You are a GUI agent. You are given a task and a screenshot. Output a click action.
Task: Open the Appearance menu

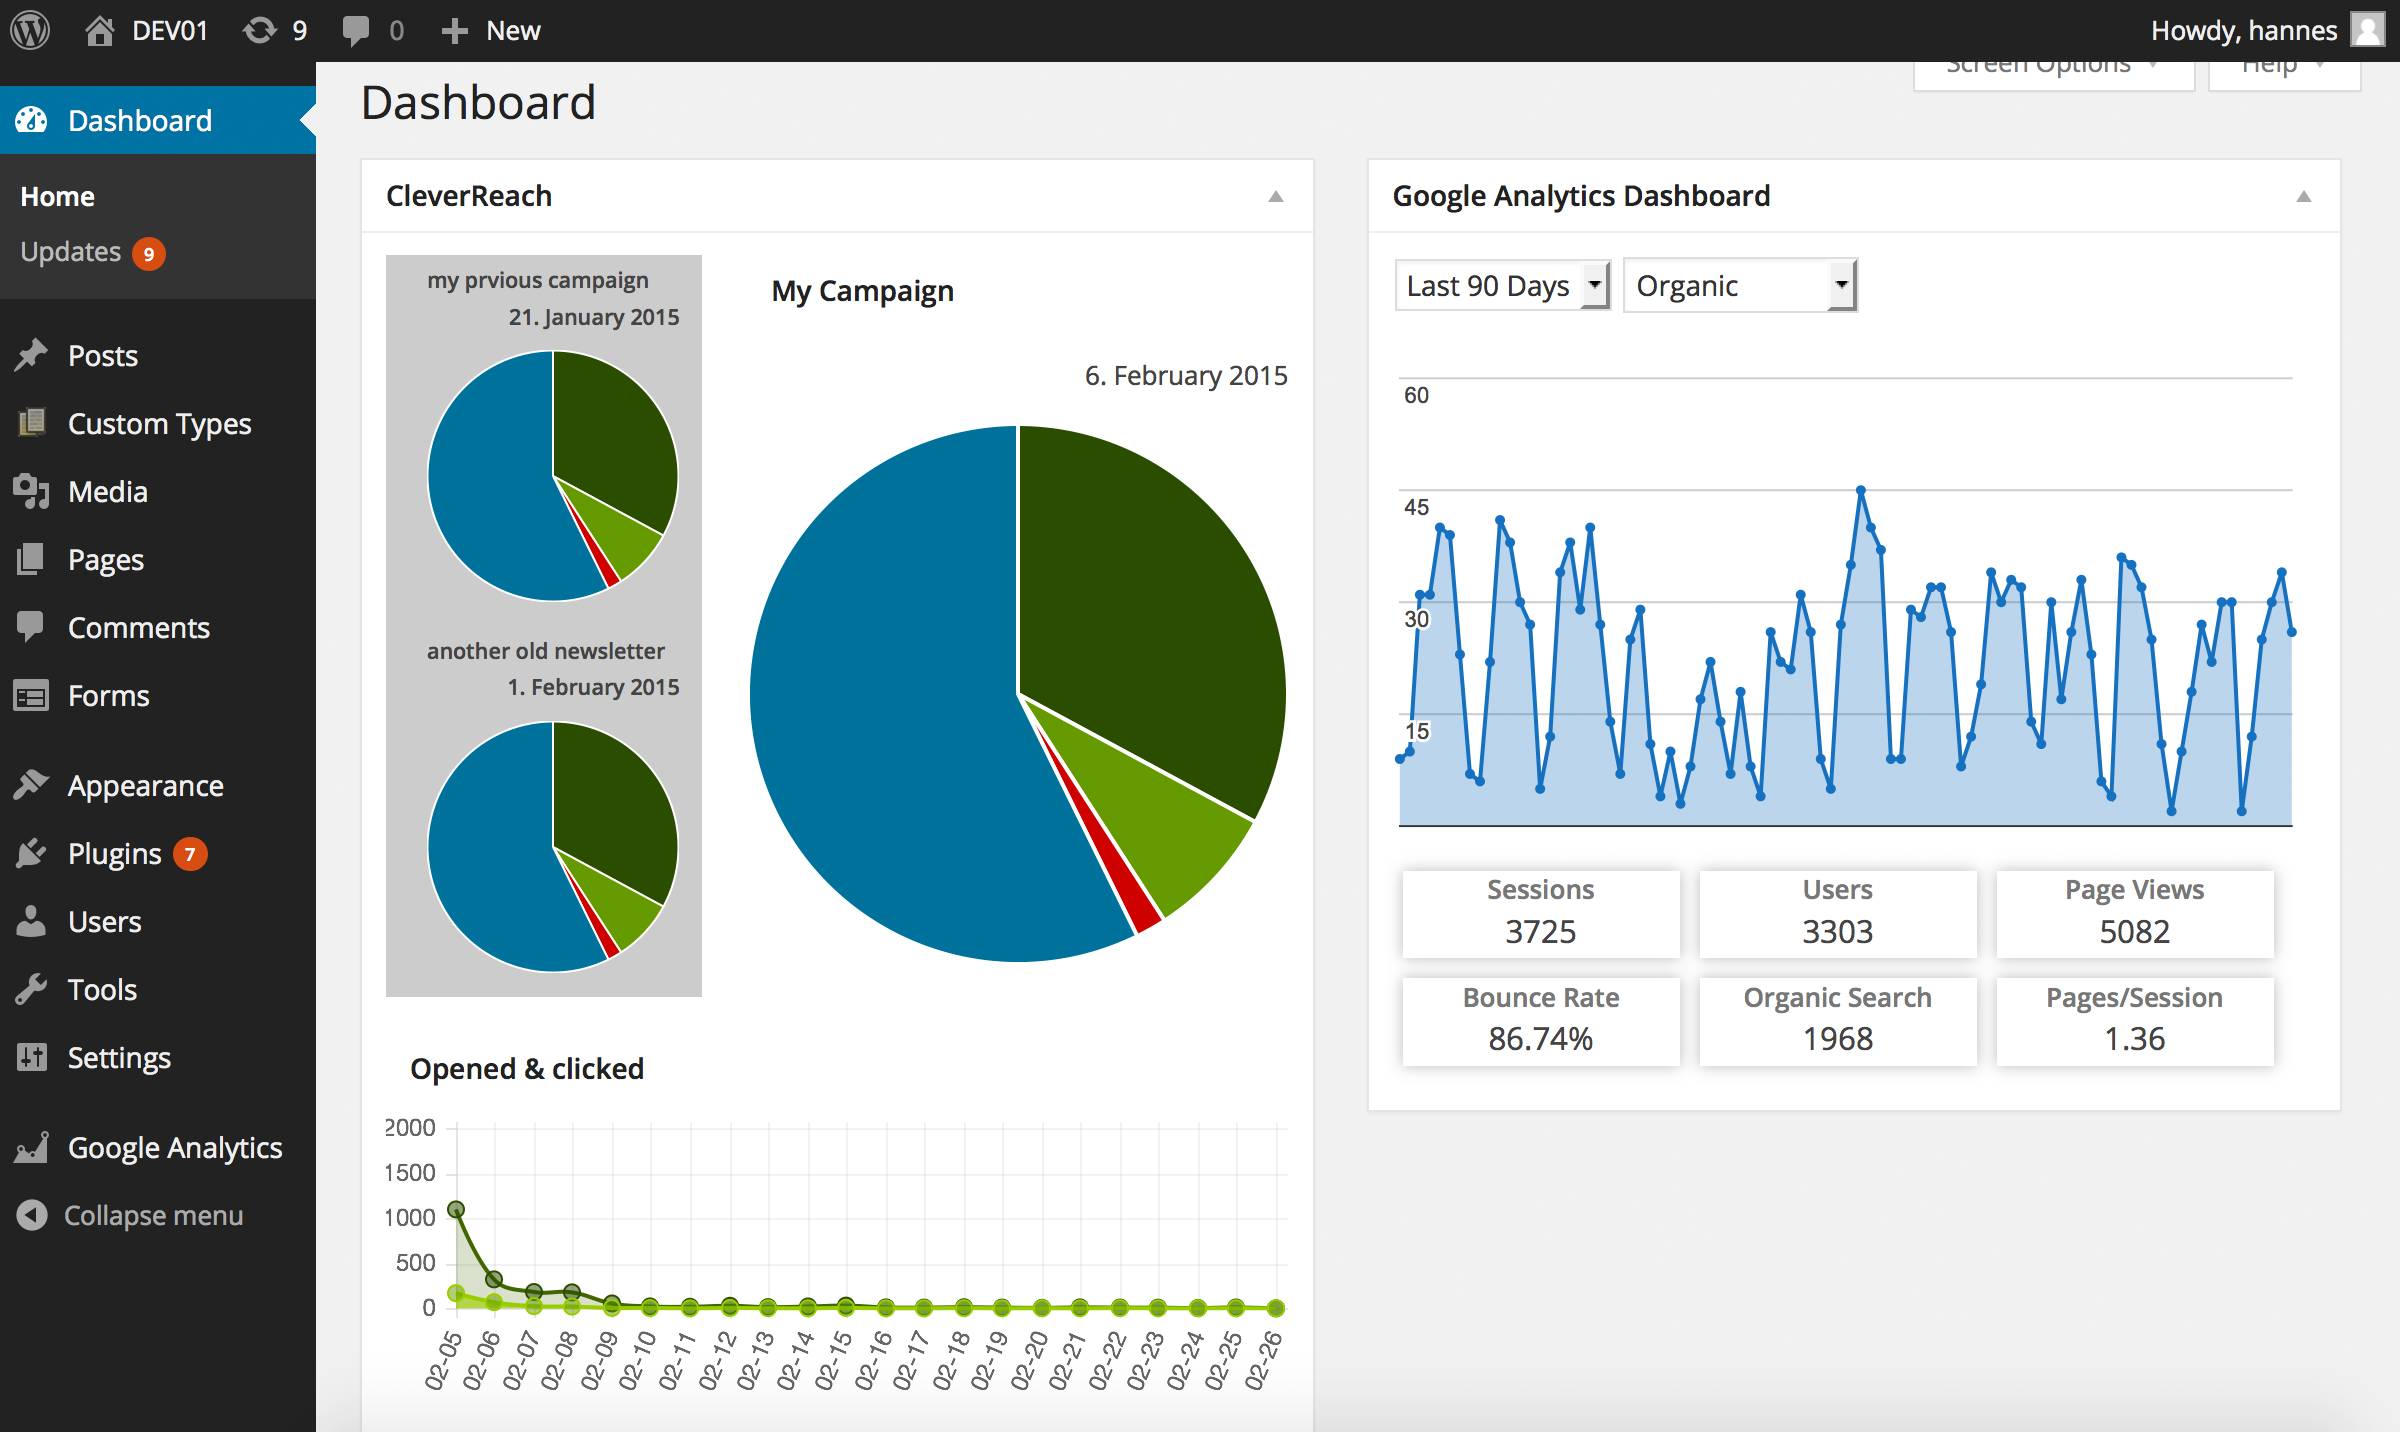[x=158, y=785]
